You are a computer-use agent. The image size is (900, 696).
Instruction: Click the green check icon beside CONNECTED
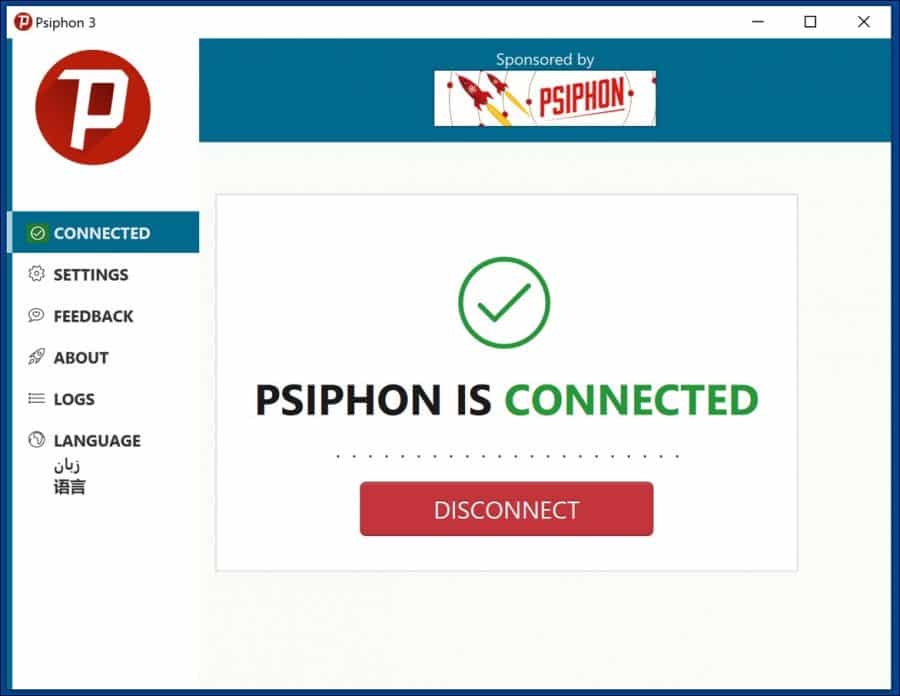37,233
